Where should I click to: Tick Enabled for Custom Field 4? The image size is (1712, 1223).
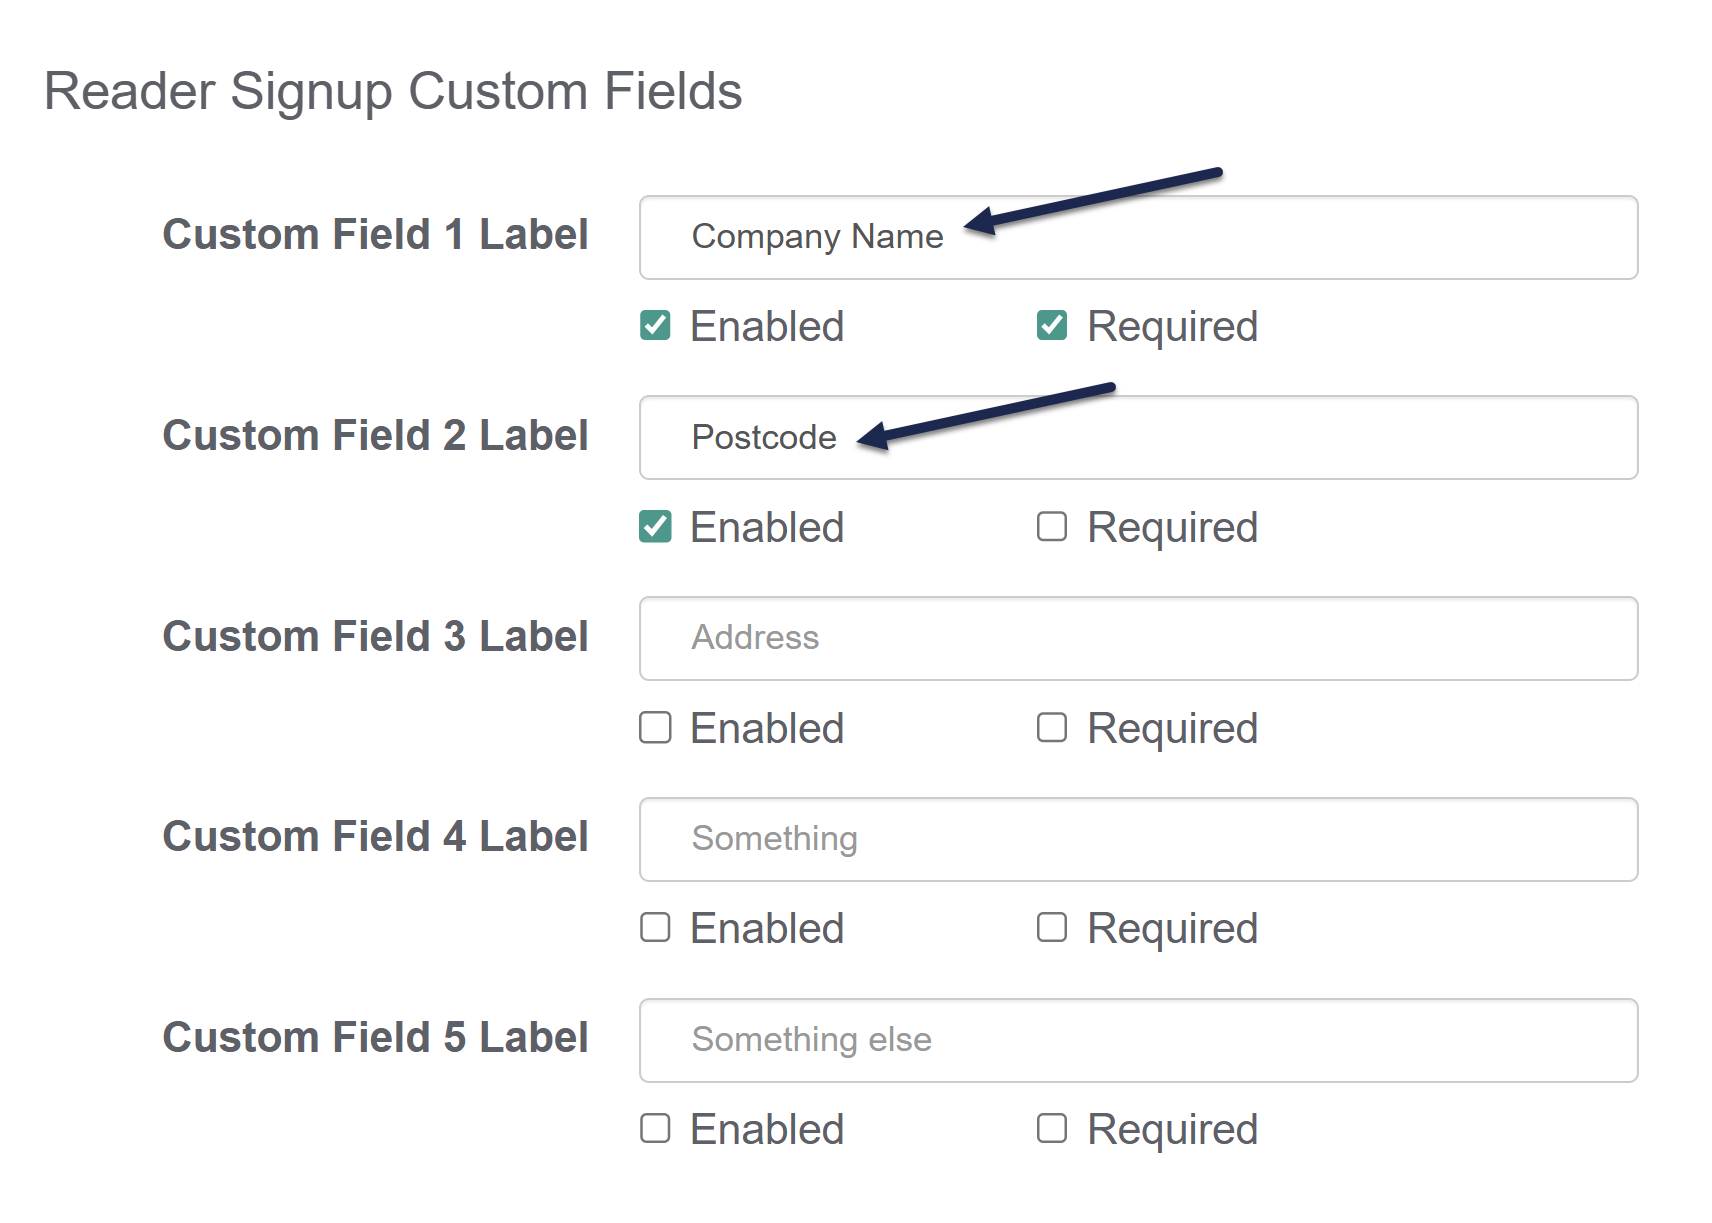coord(655,928)
